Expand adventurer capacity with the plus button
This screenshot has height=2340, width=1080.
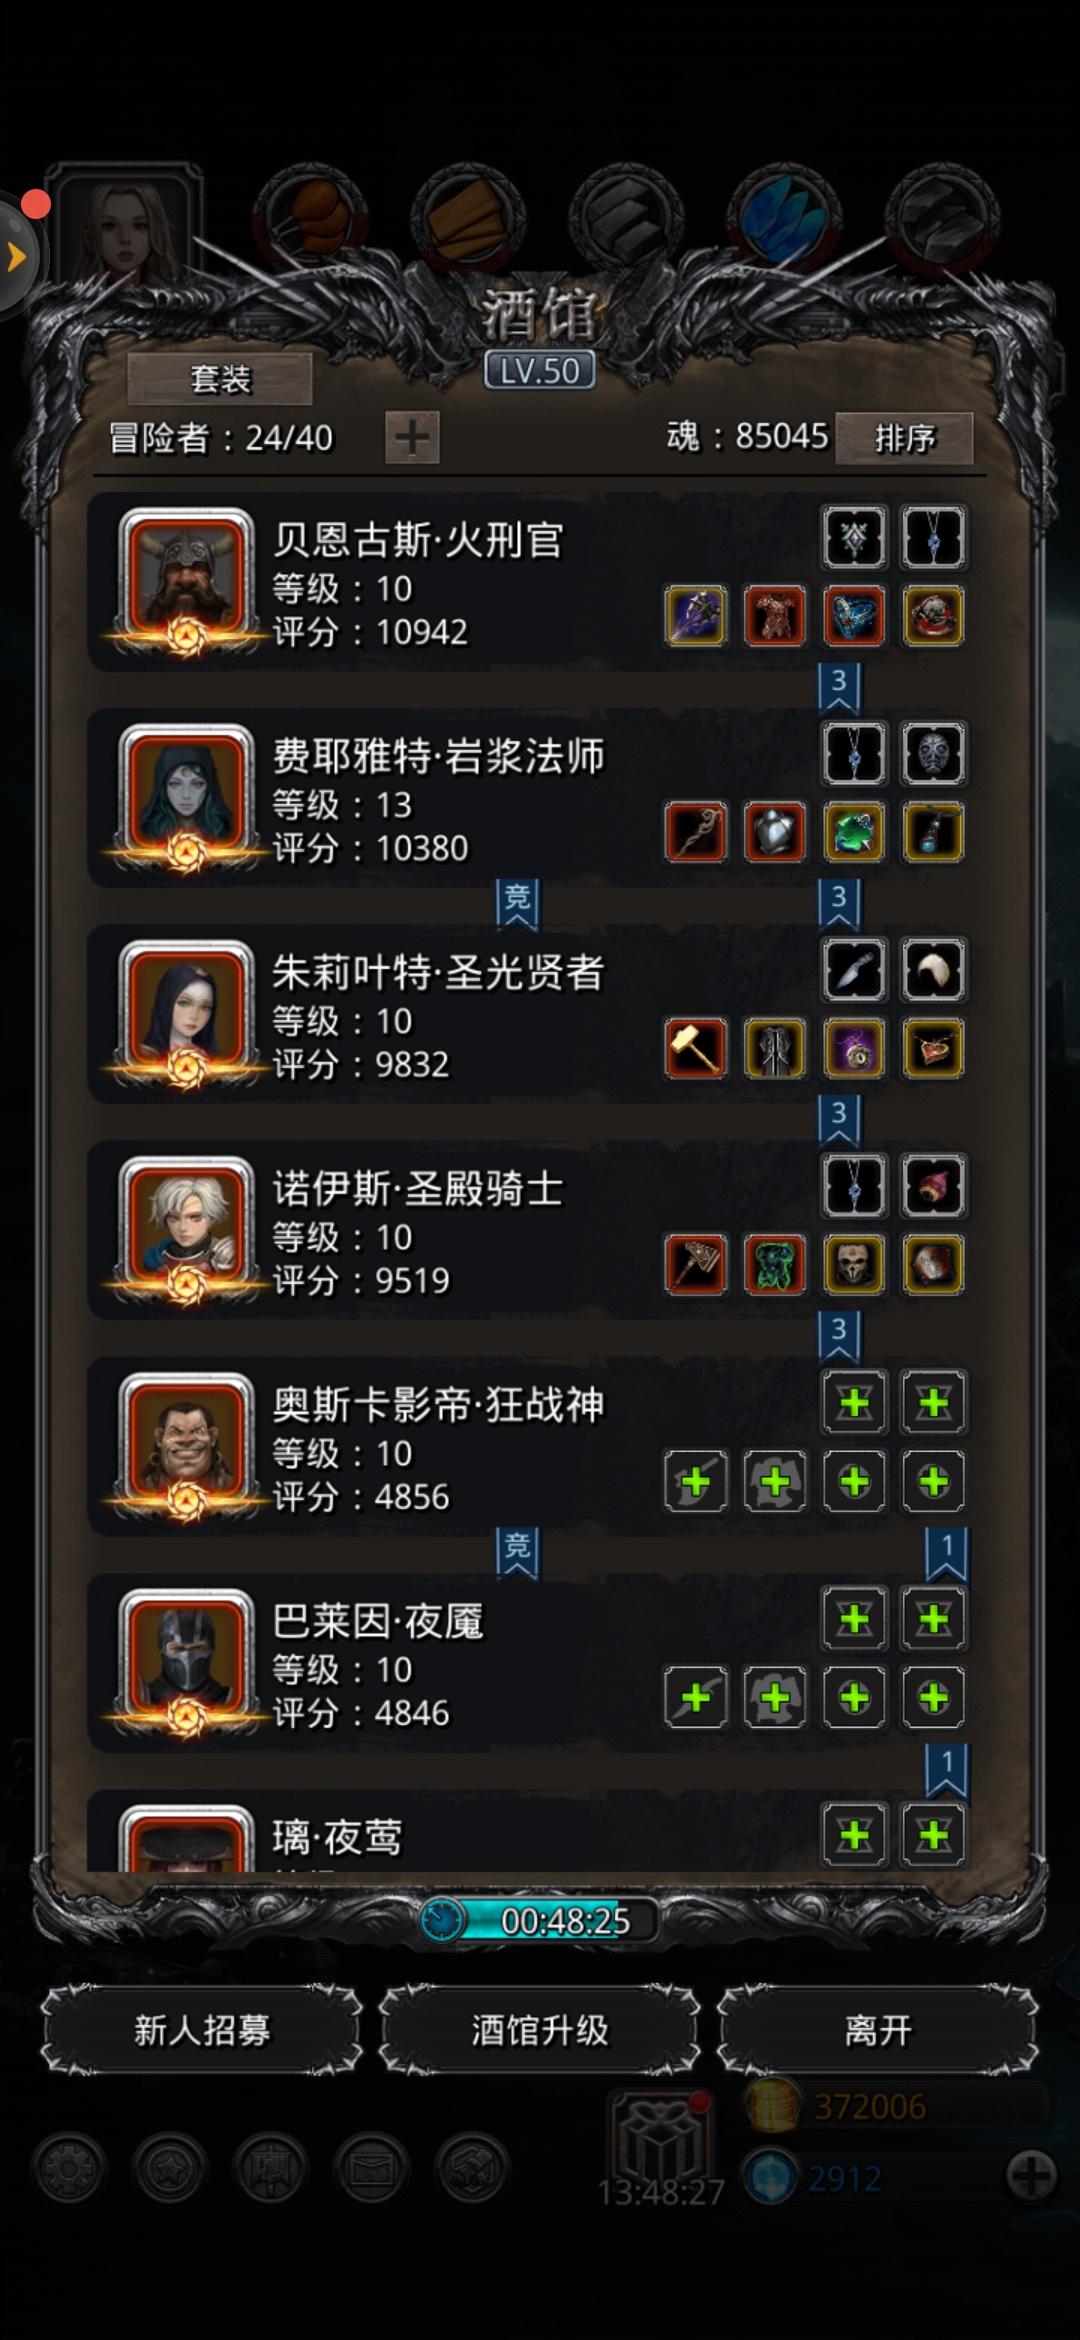[x=412, y=438]
